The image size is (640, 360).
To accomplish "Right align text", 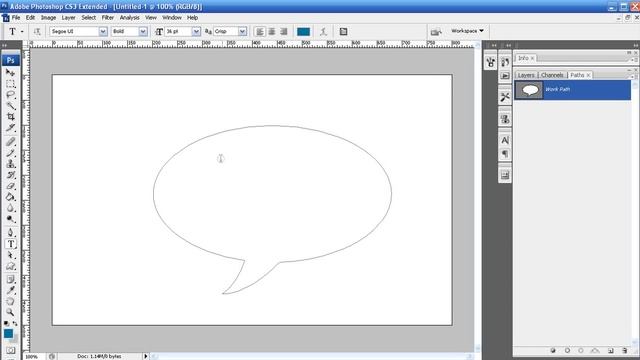I will [x=284, y=31].
